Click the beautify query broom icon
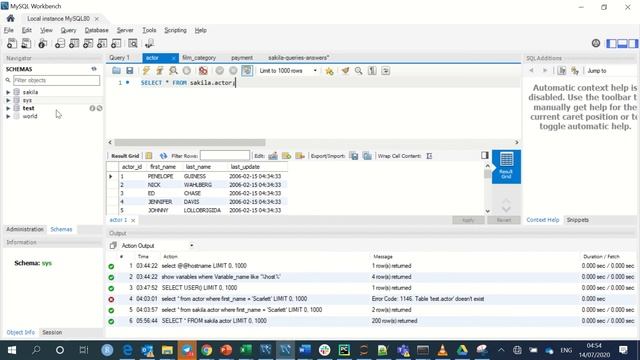Screen dimensions: 640x360 click(x=345, y=71)
